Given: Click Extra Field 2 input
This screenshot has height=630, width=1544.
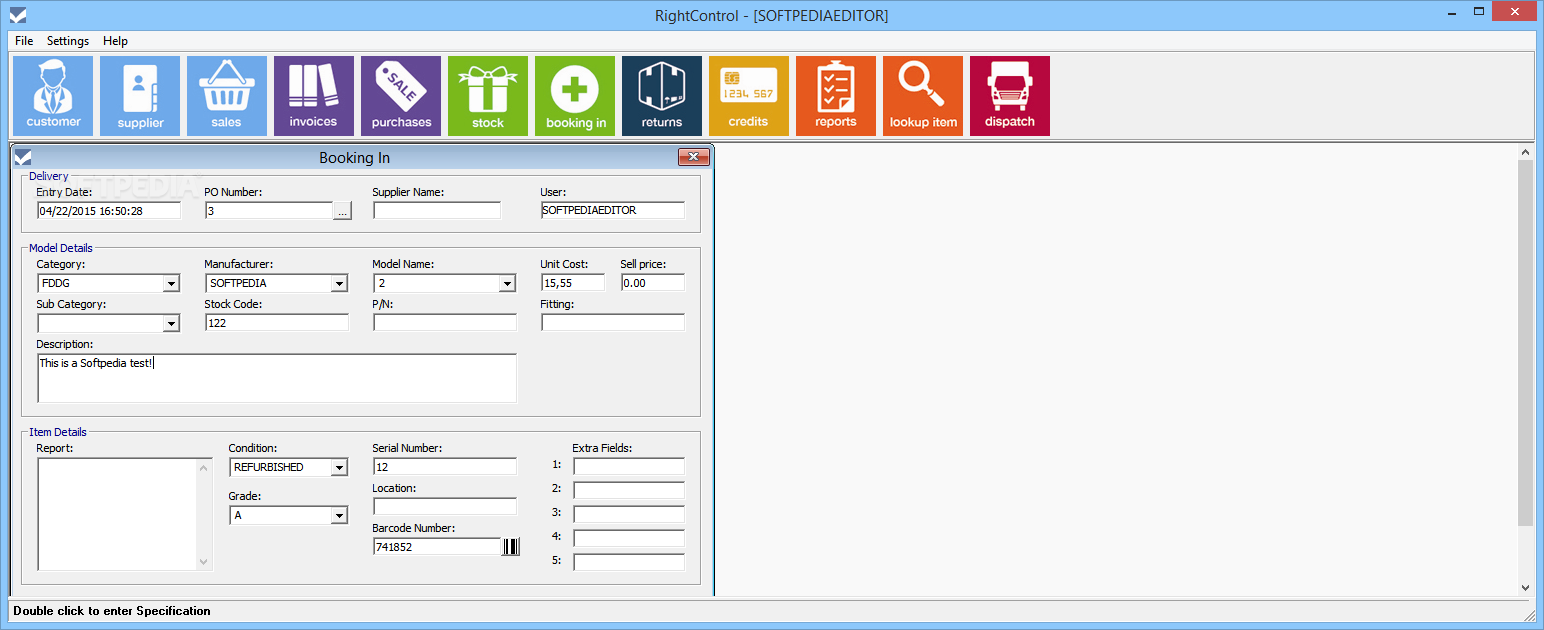Looking at the screenshot, I should 629,491.
